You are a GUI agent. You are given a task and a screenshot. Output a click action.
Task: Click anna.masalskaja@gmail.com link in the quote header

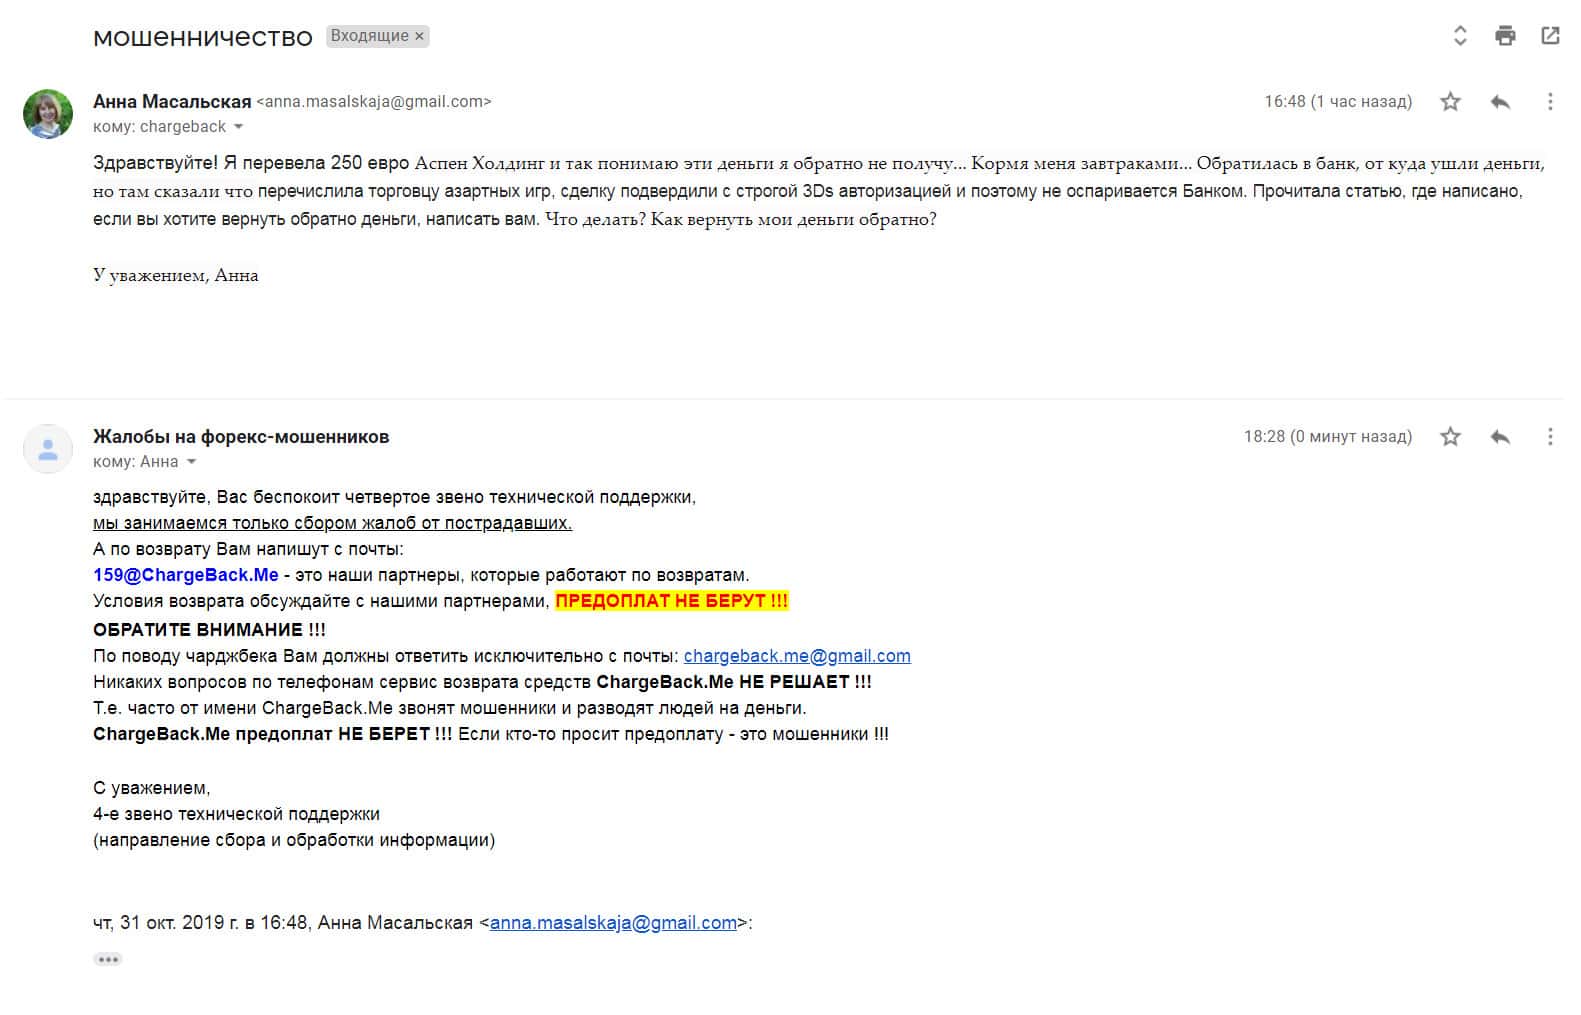pos(613,923)
